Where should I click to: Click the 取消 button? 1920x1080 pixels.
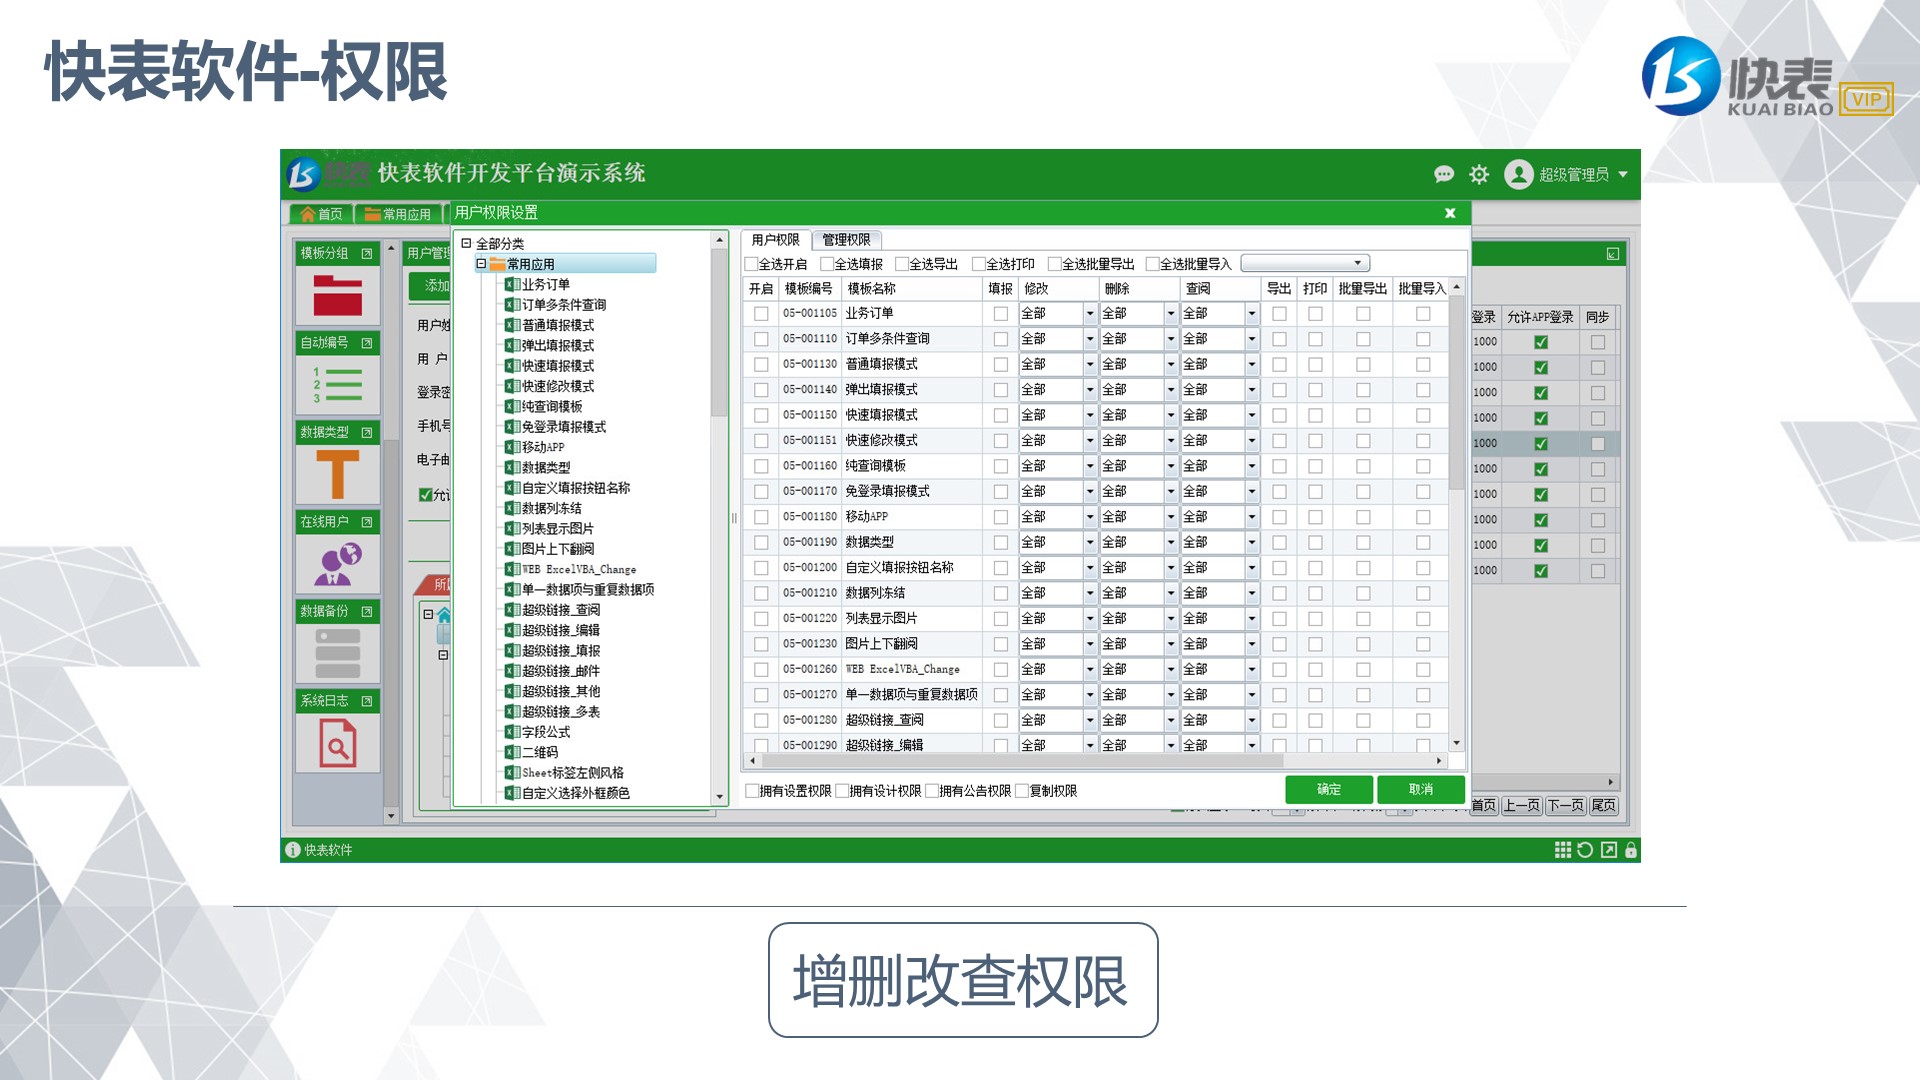(x=1421, y=789)
